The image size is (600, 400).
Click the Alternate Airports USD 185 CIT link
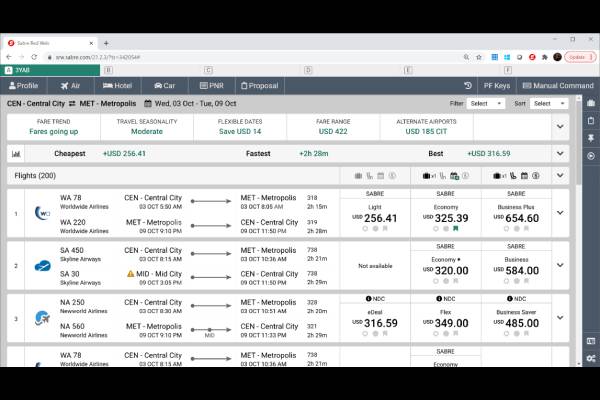(426, 132)
